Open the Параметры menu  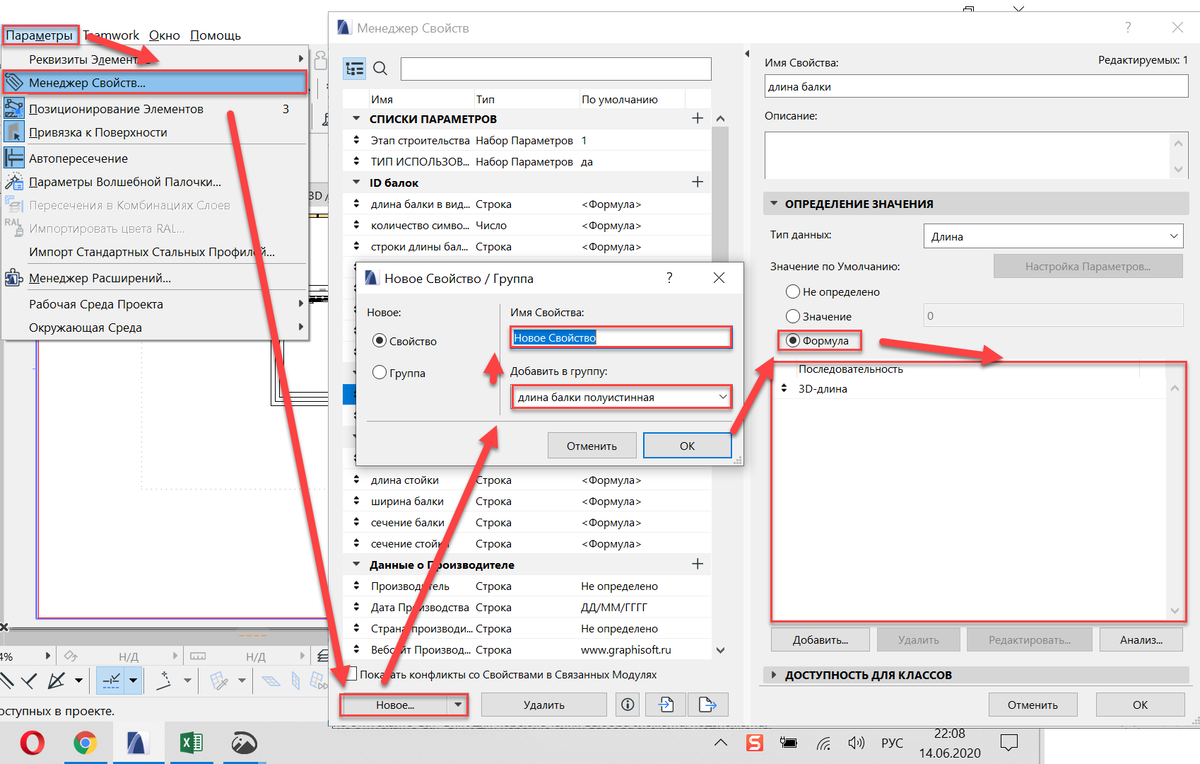tap(39, 35)
